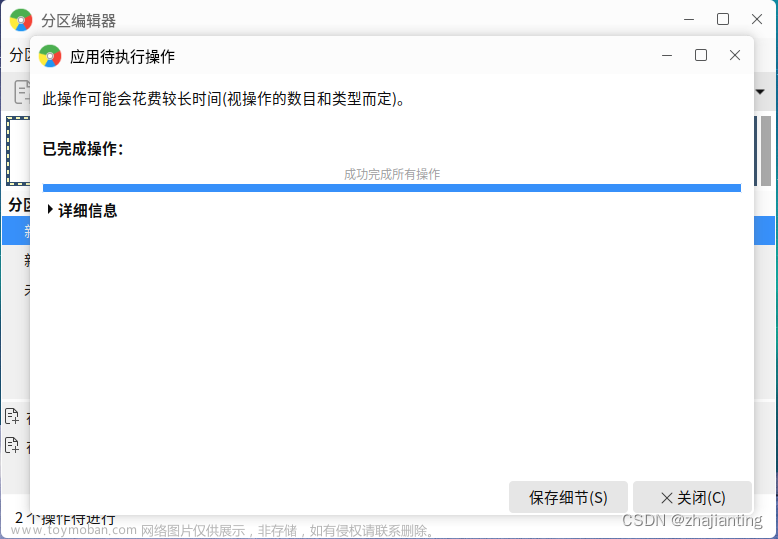Click the partition graphic in main window
Screen dimensions: 778x539
pyautogui.click(x=18, y=151)
